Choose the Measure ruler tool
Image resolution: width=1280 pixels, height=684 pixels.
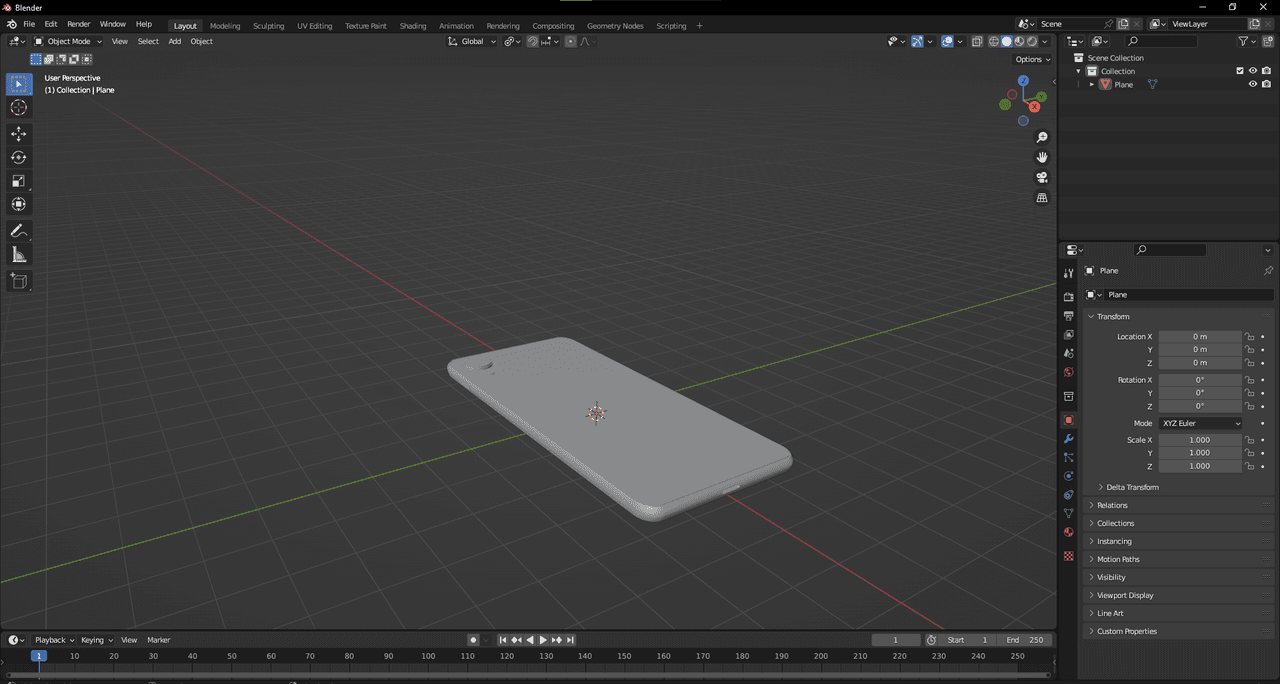(19, 255)
